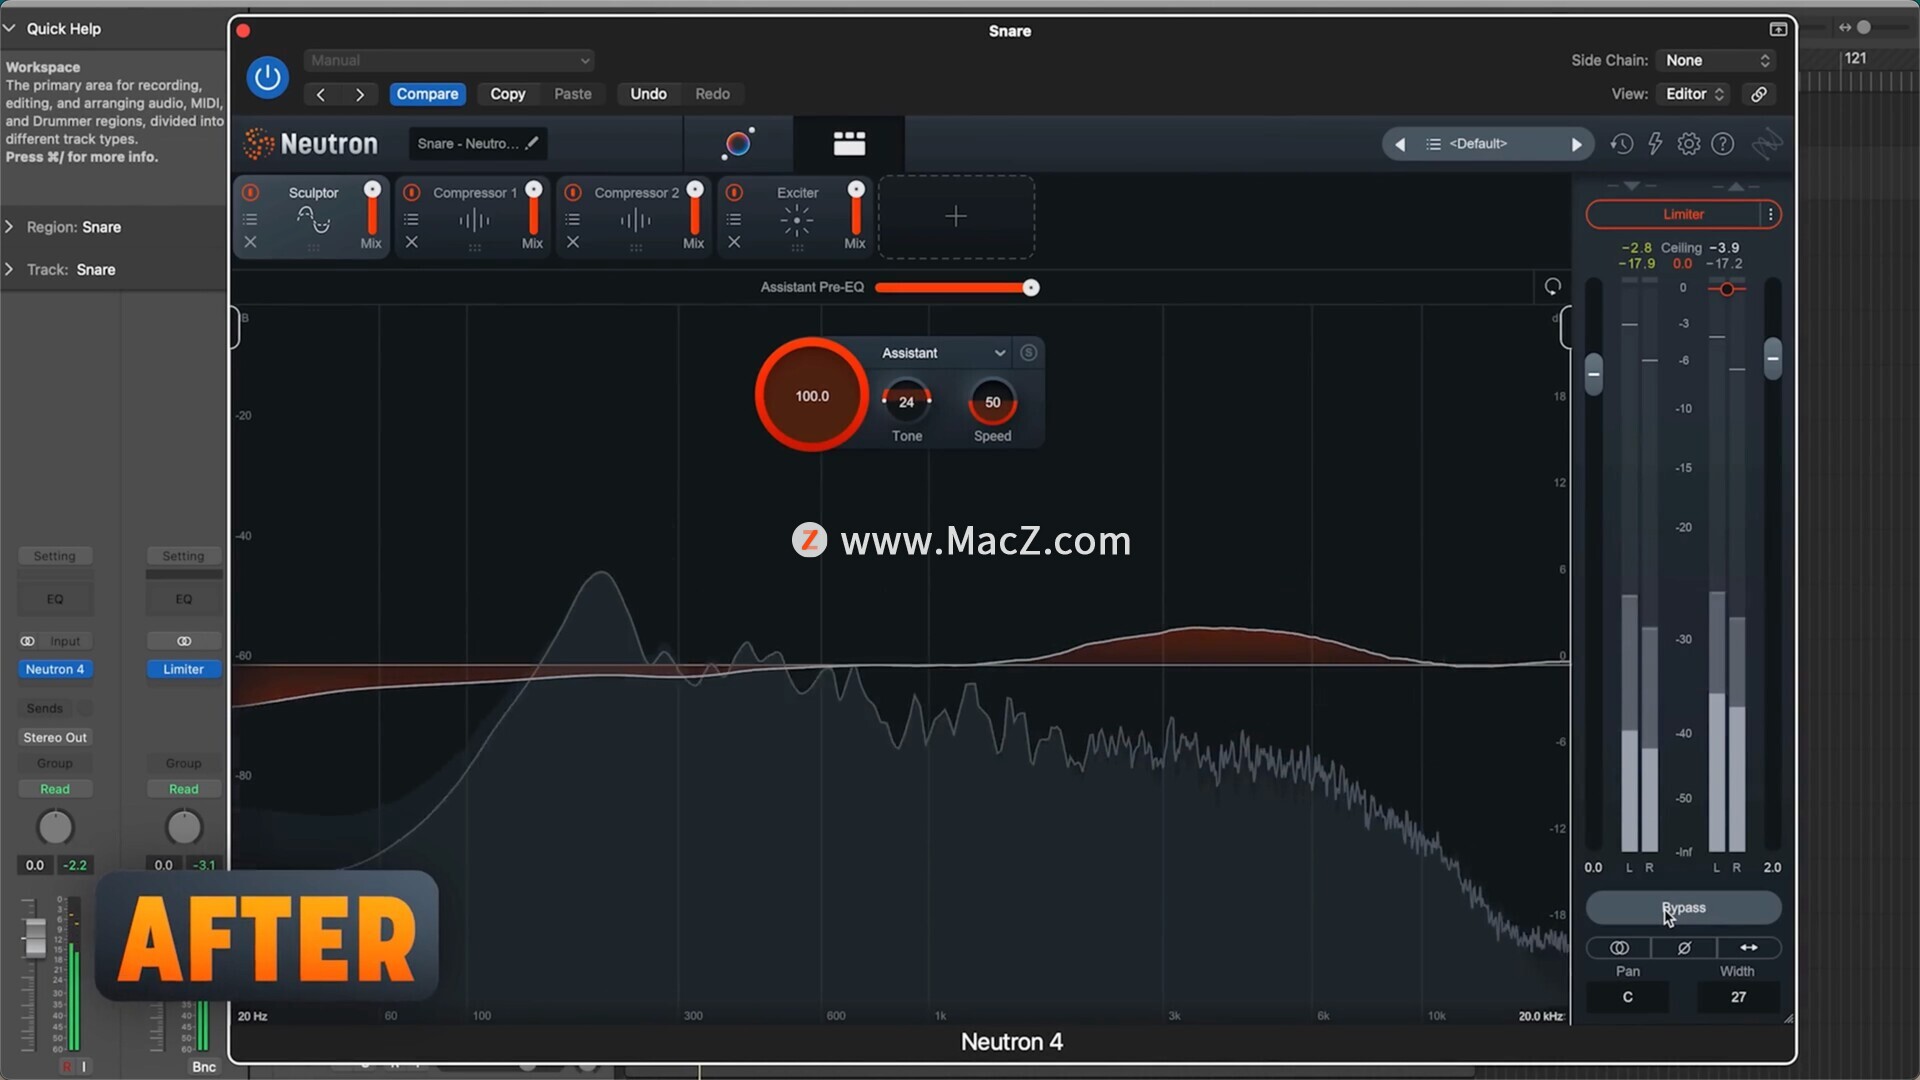The image size is (1920, 1080).
Task: Open Sculptor module preset list icon
Action: (x=250, y=219)
